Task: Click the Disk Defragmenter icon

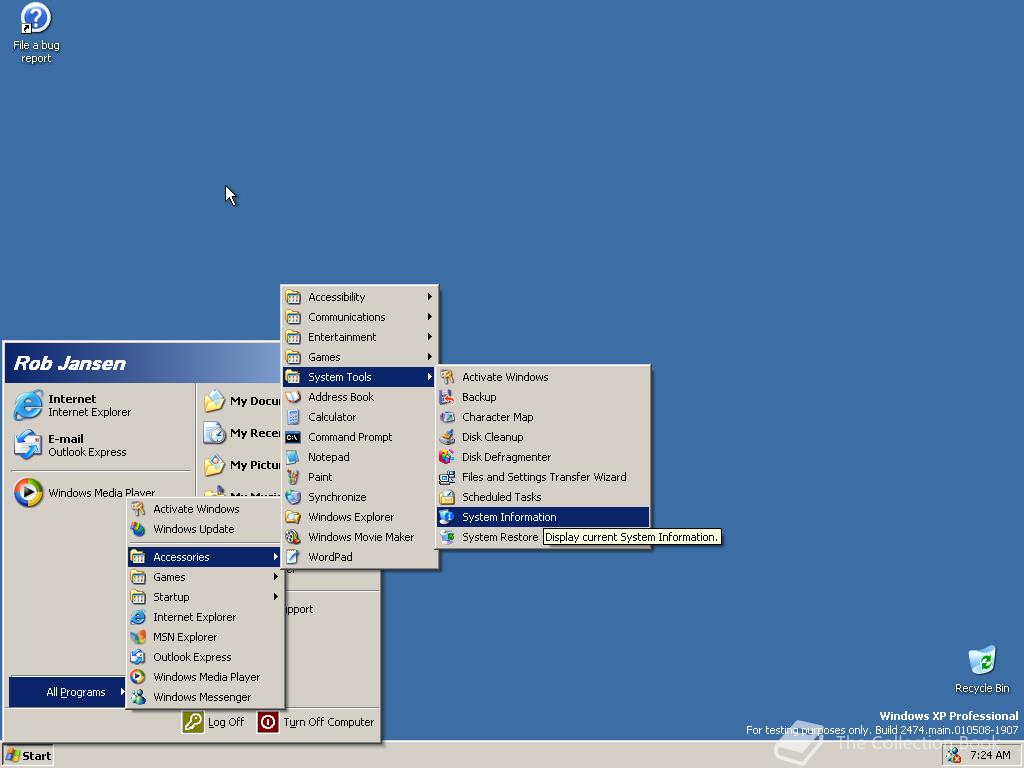Action: click(x=447, y=456)
